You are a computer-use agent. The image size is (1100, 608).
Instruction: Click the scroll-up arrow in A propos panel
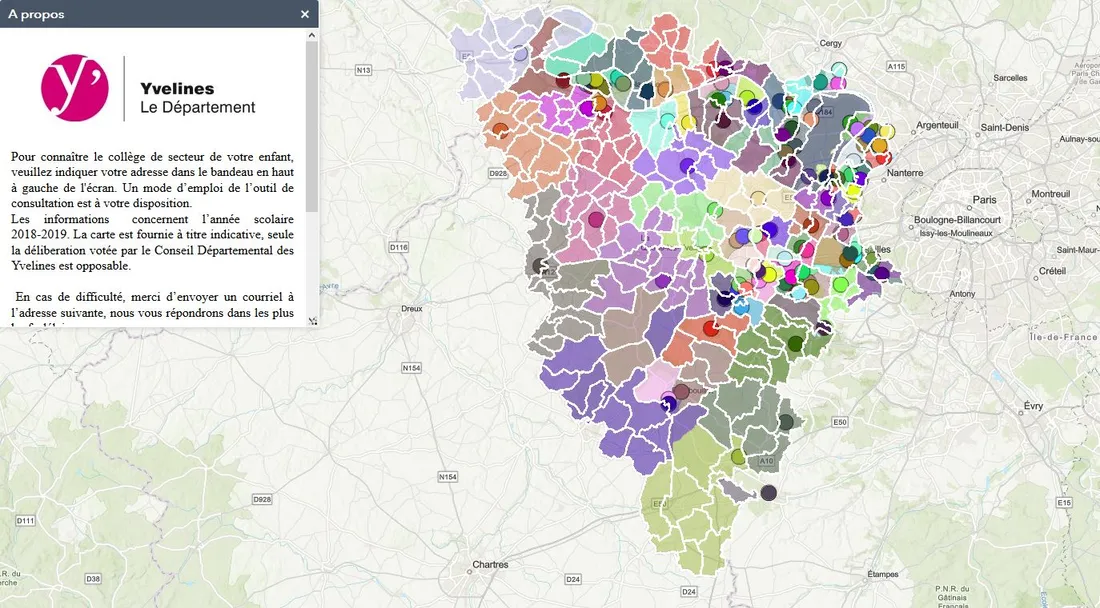[x=312, y=35]
